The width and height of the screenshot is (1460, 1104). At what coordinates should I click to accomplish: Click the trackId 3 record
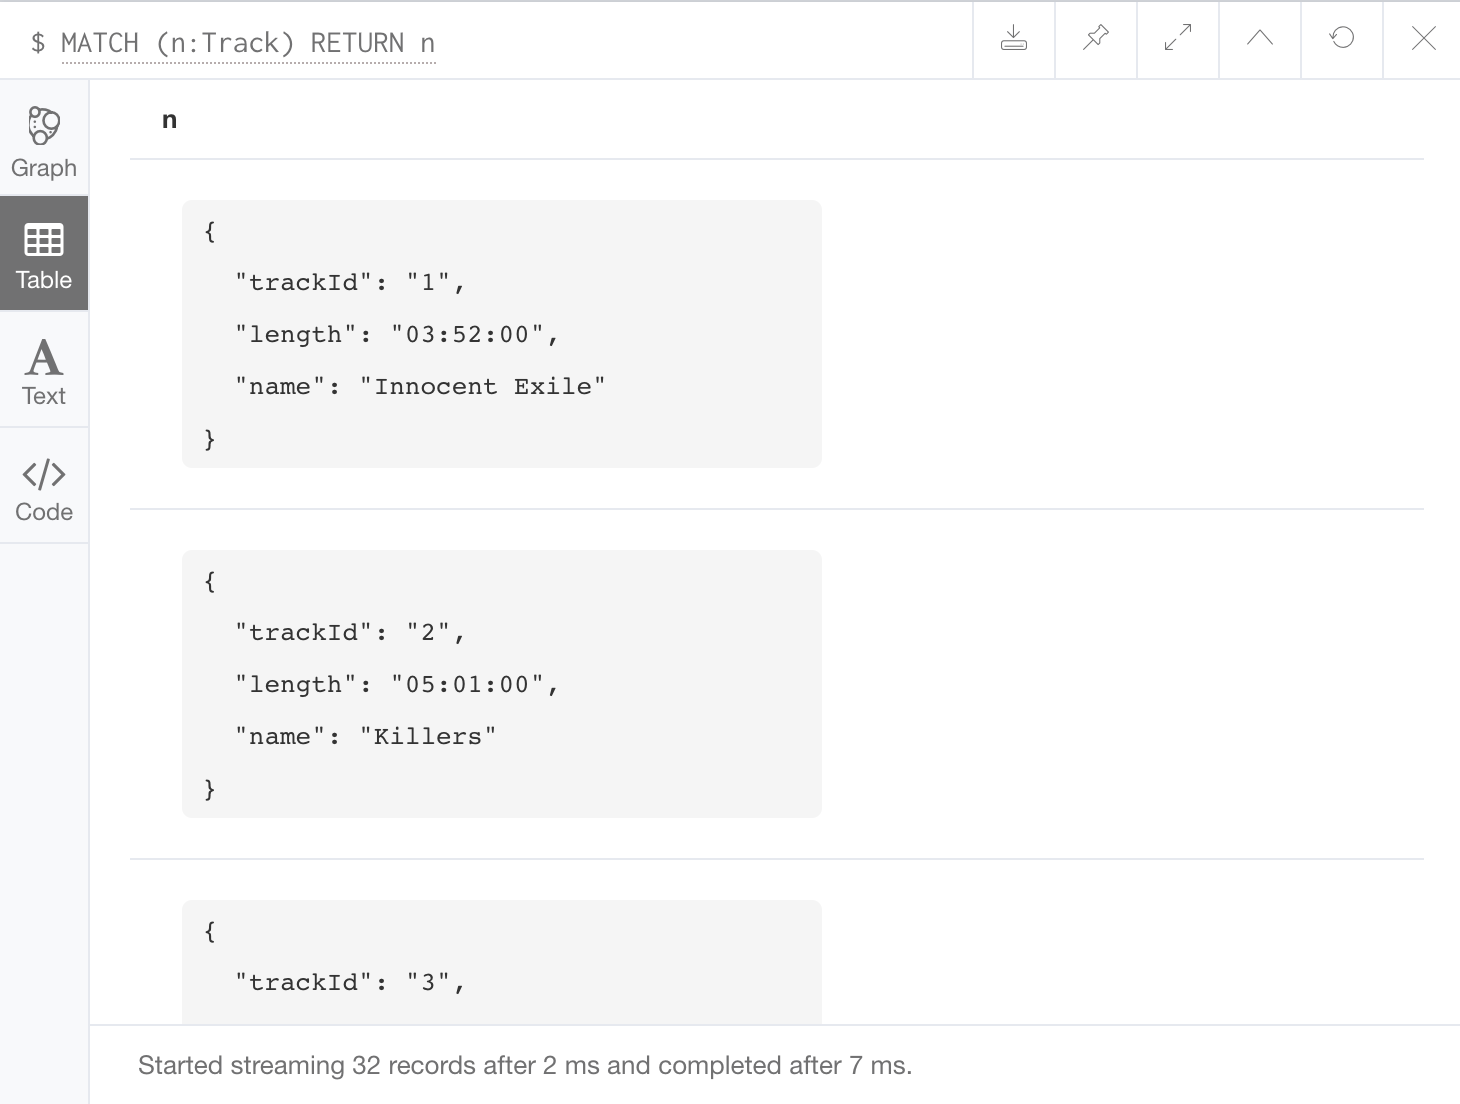coord(501,962)
